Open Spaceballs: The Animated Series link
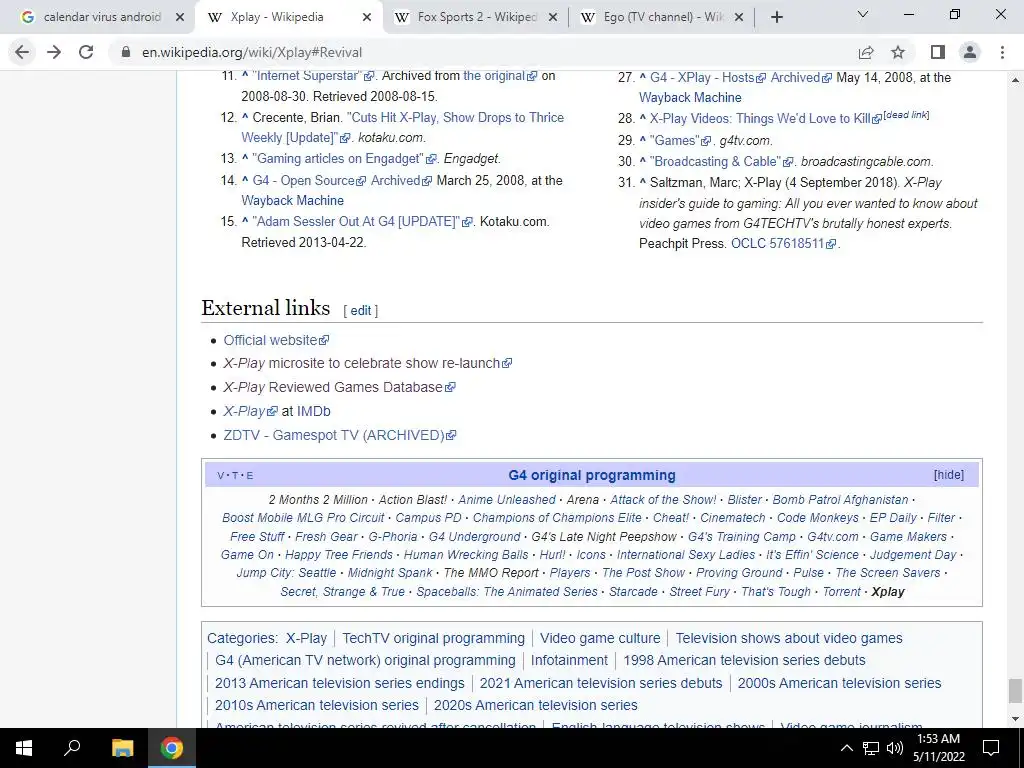1024x768 pixels. [x=507, y=592]
